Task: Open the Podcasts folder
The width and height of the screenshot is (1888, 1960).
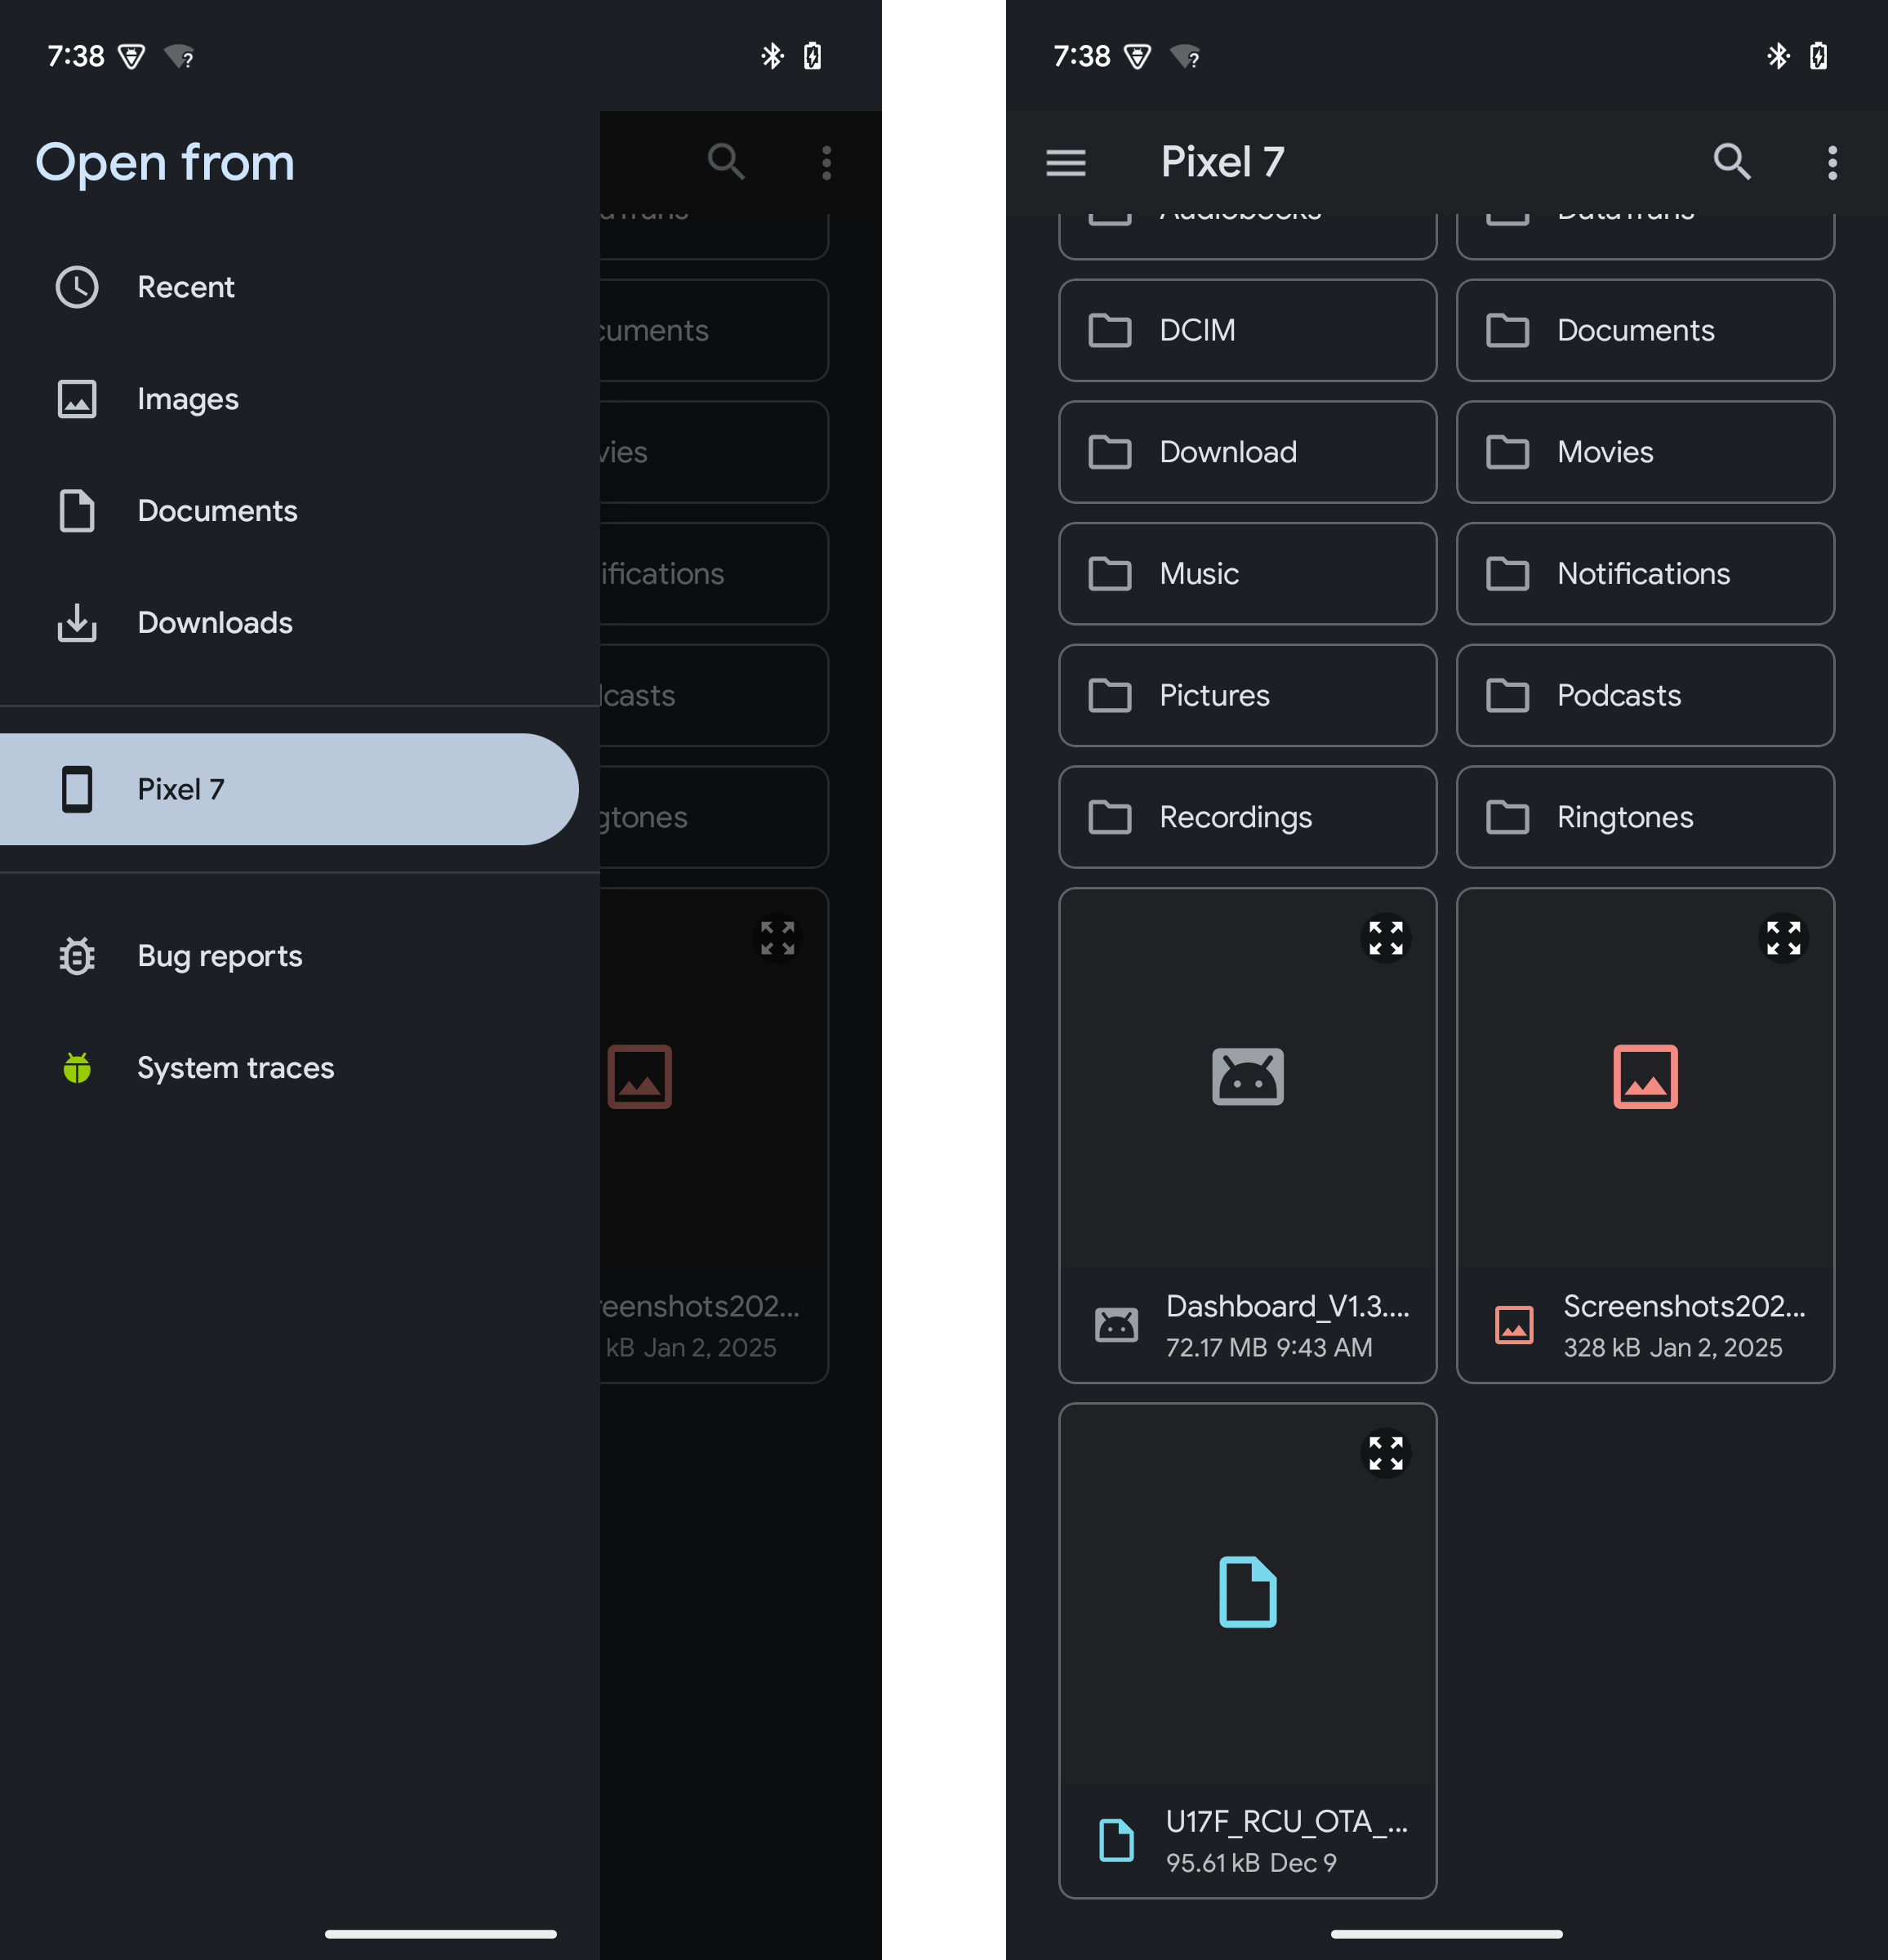Action: tap(1645, 695)
